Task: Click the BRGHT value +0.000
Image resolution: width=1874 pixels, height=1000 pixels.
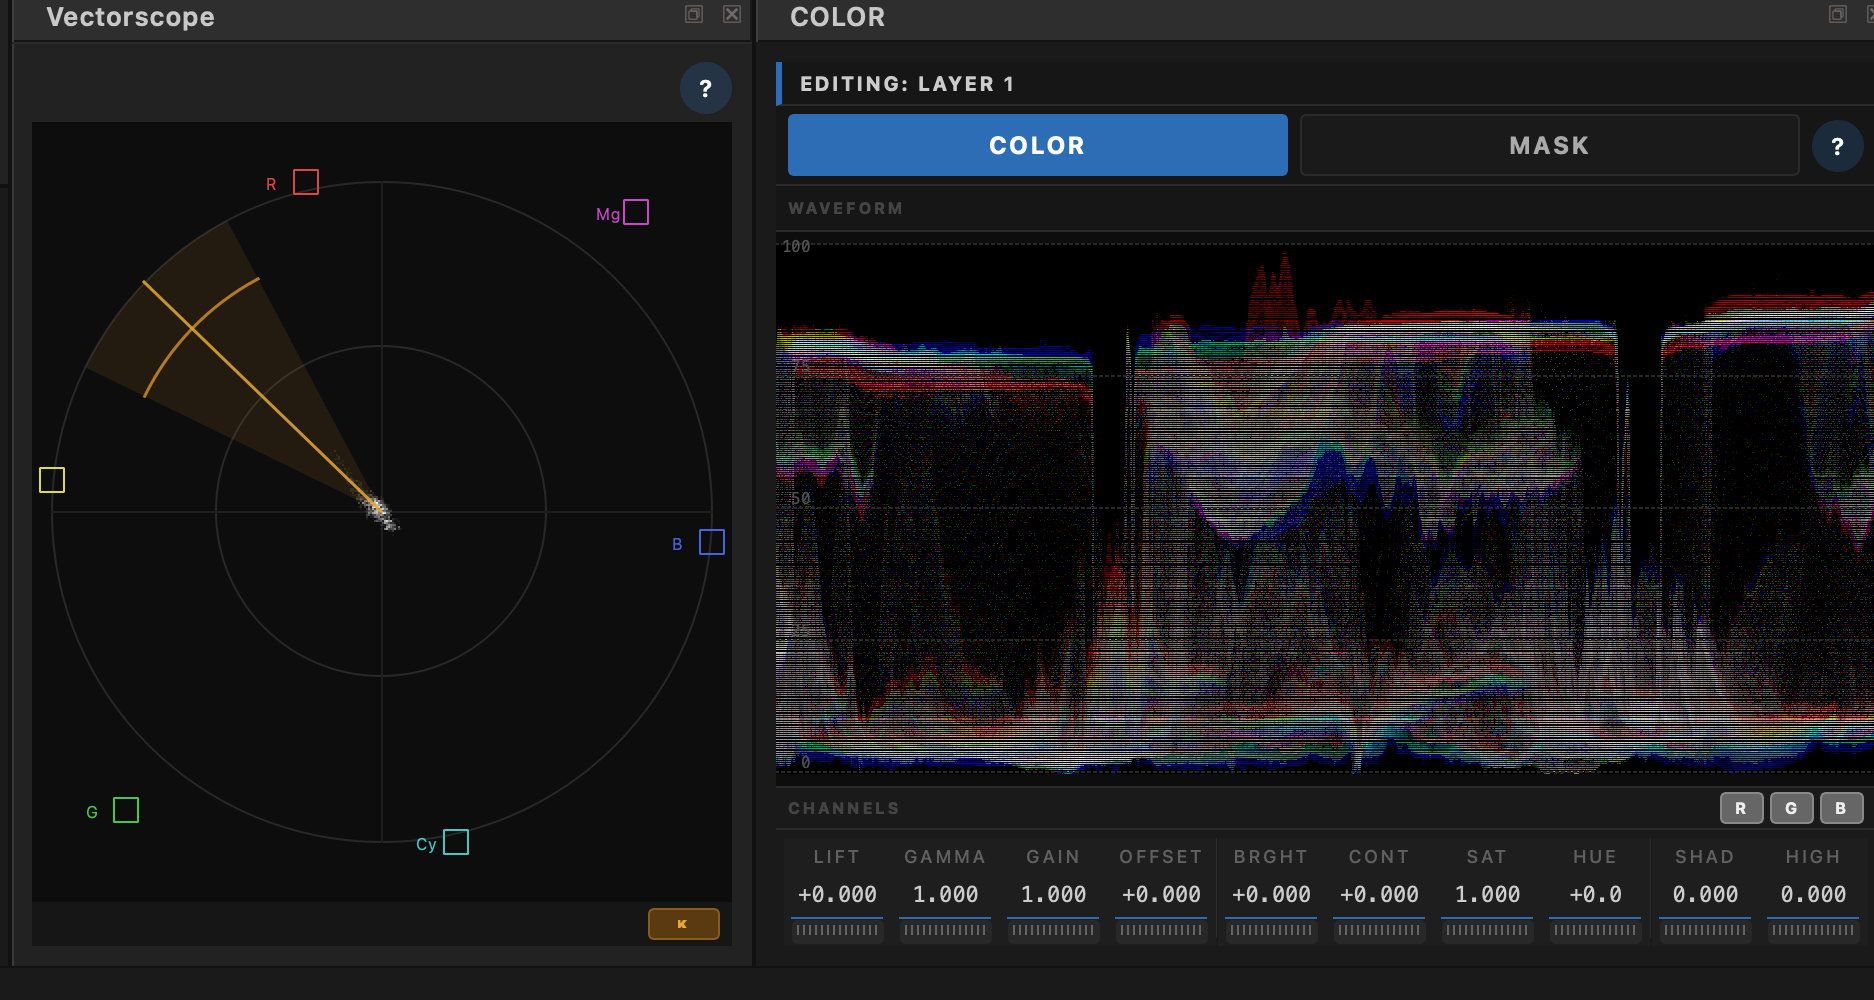Action: tap(1271, 895)
